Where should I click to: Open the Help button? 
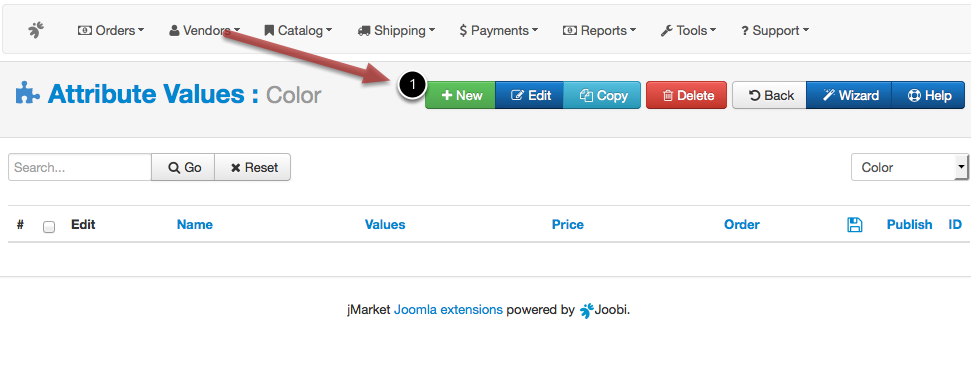pyautogui.click(x=928, y=95)
